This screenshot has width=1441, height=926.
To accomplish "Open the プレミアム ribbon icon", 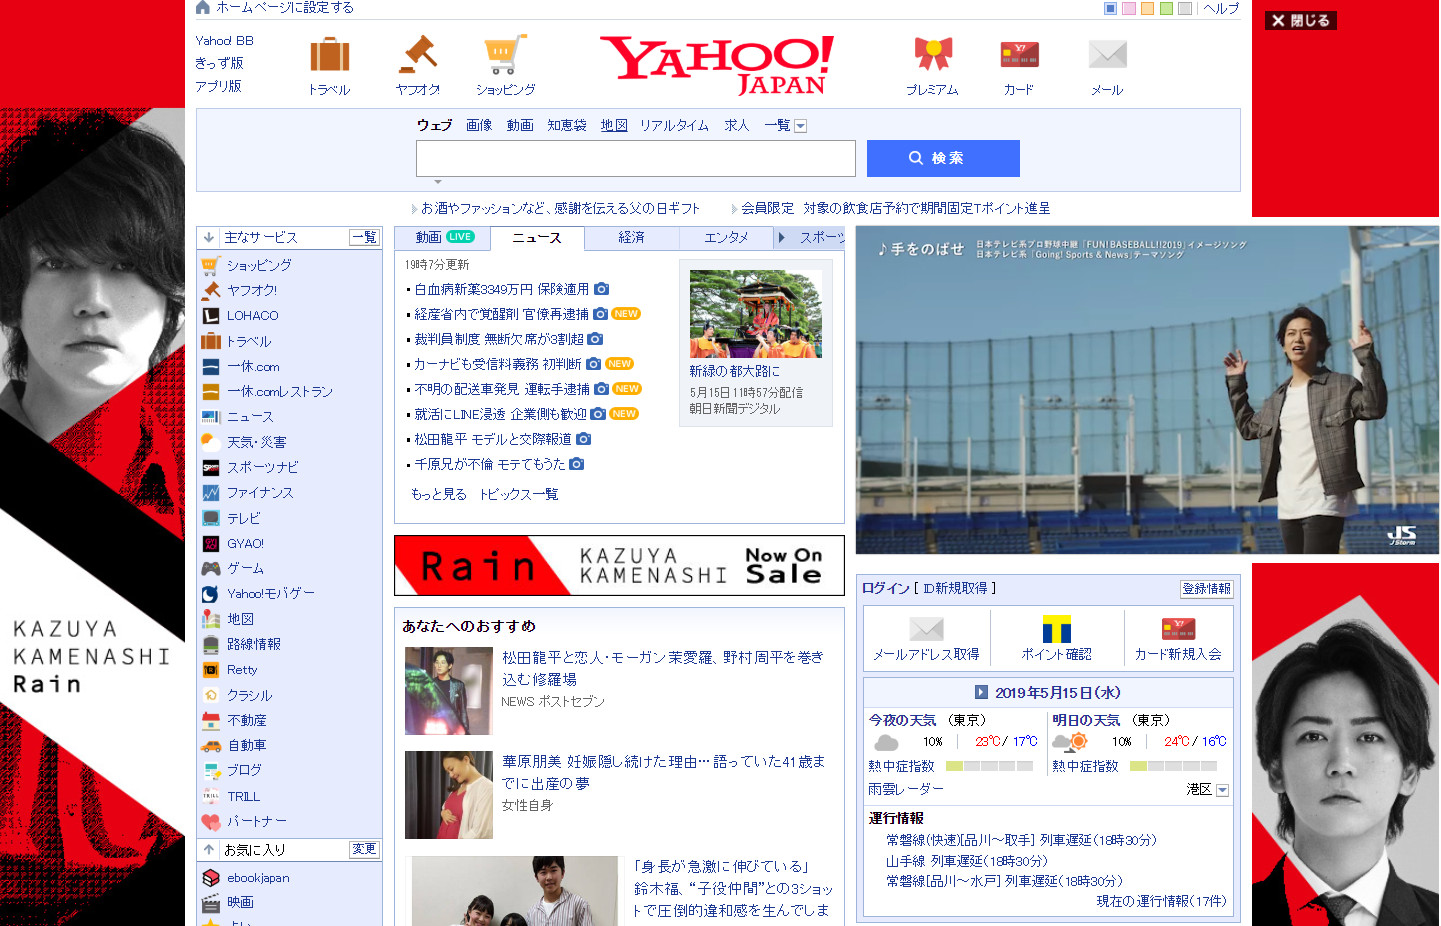I will [933, 54].
